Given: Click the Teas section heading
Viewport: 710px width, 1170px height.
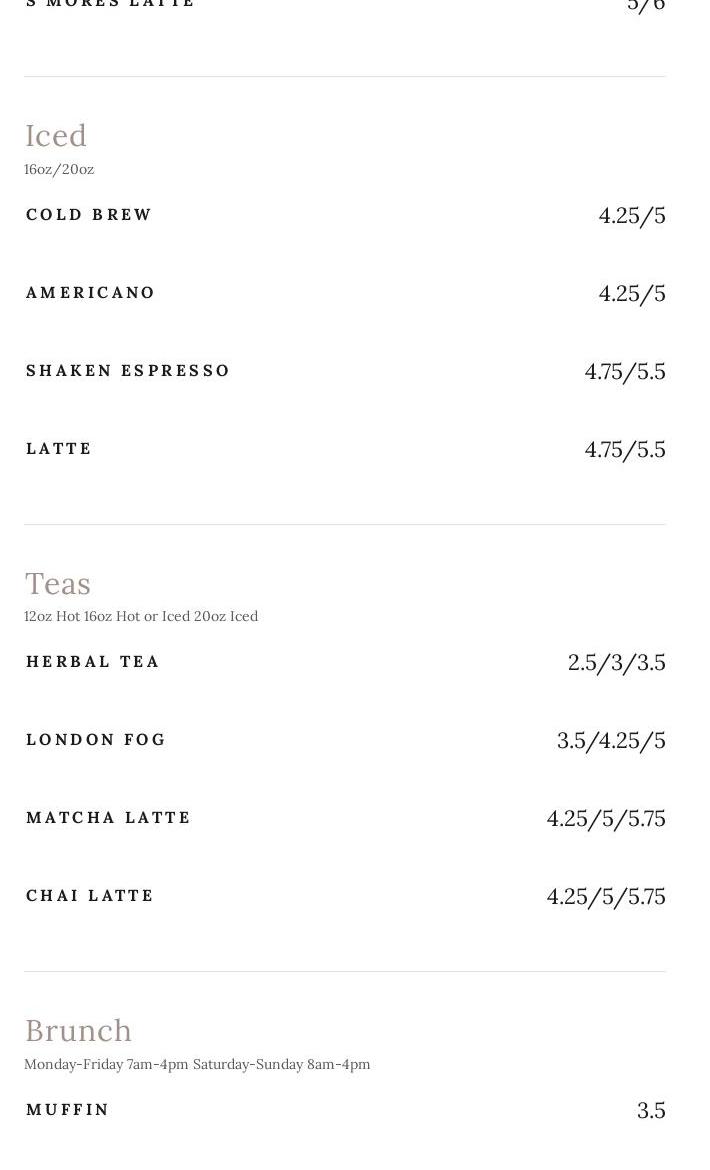Looking at the screenshot, I should coord(57,584).
